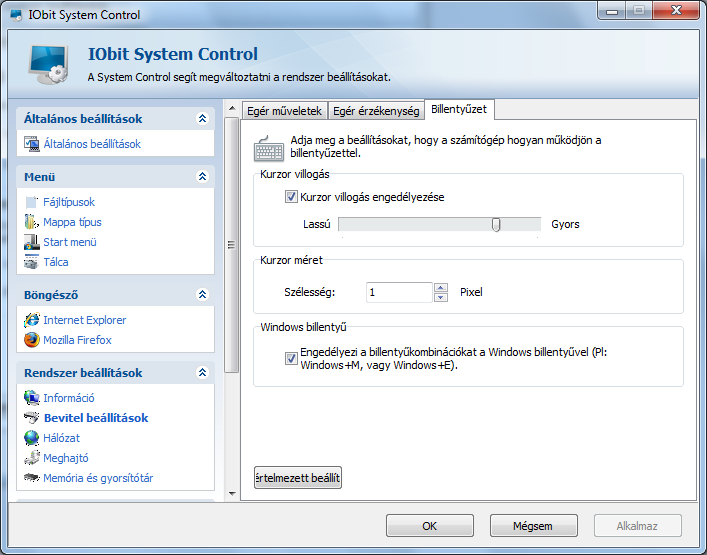Open the Fájltípusok settings link
Screen dimensions: 707x555
click(x=69, y=202)
